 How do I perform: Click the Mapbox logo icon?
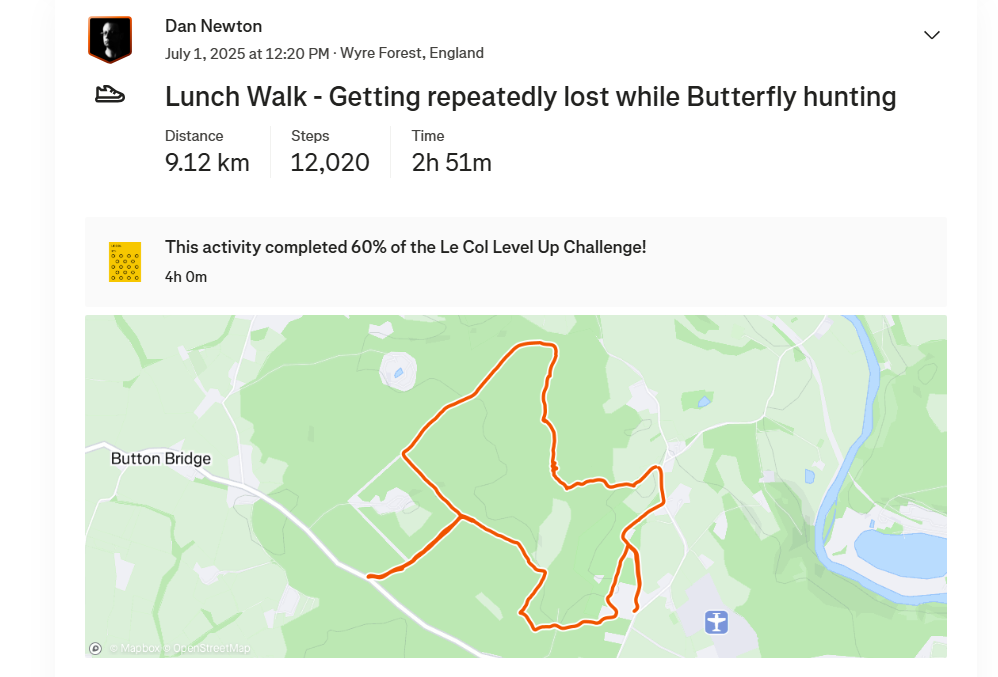[95, 648]
